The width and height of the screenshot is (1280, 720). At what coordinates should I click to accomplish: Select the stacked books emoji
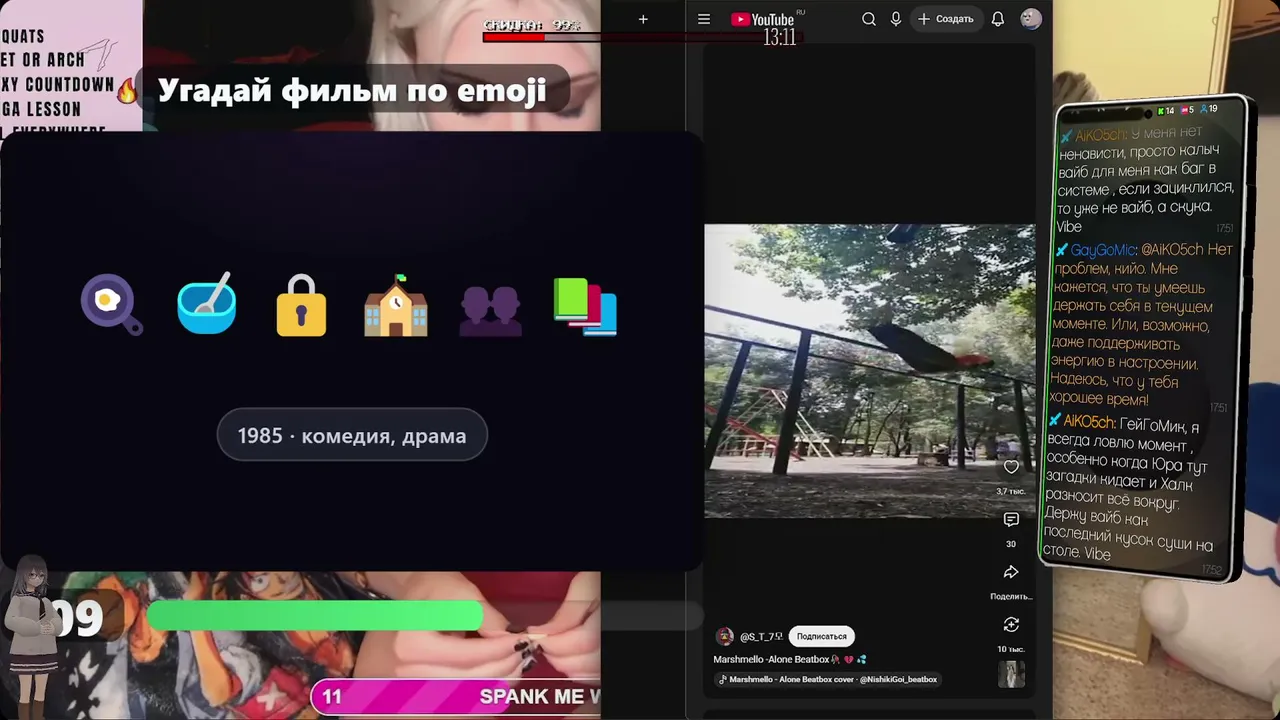point(585,306)
